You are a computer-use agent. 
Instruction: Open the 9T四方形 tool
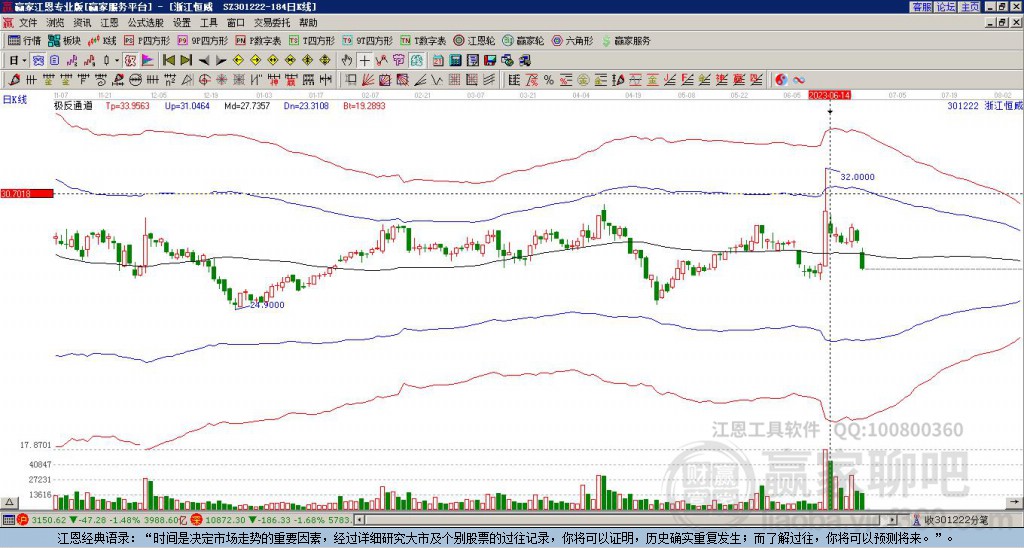[x=367, y=40]
